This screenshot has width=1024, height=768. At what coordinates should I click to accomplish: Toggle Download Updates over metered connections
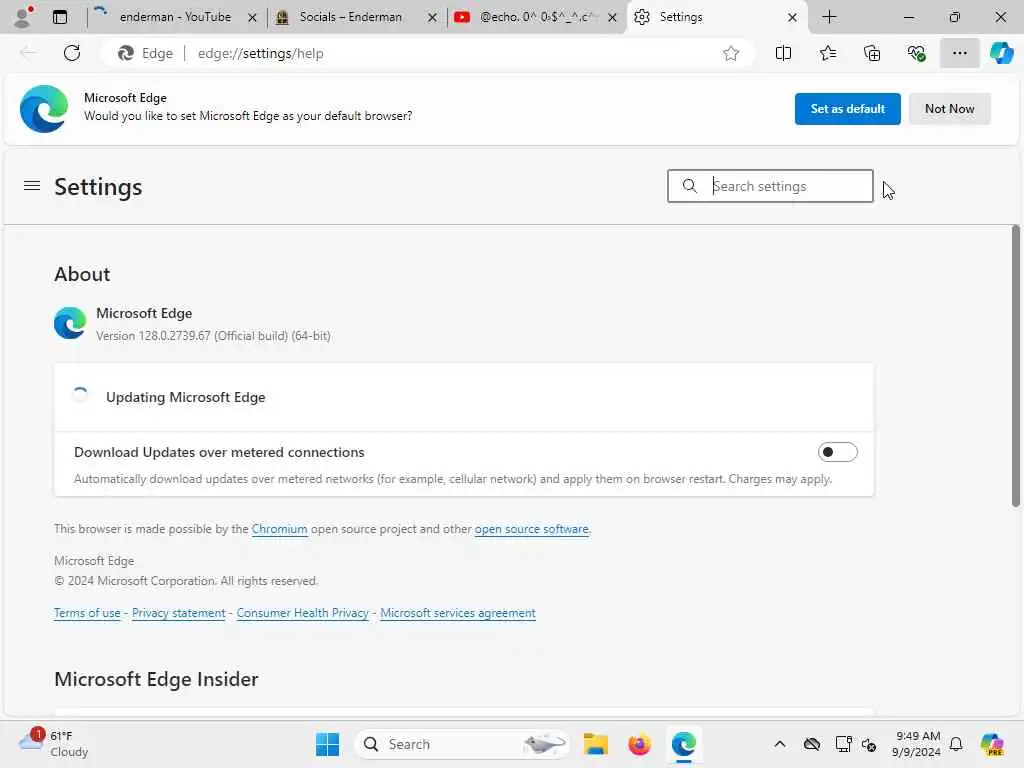pos(837,452)
